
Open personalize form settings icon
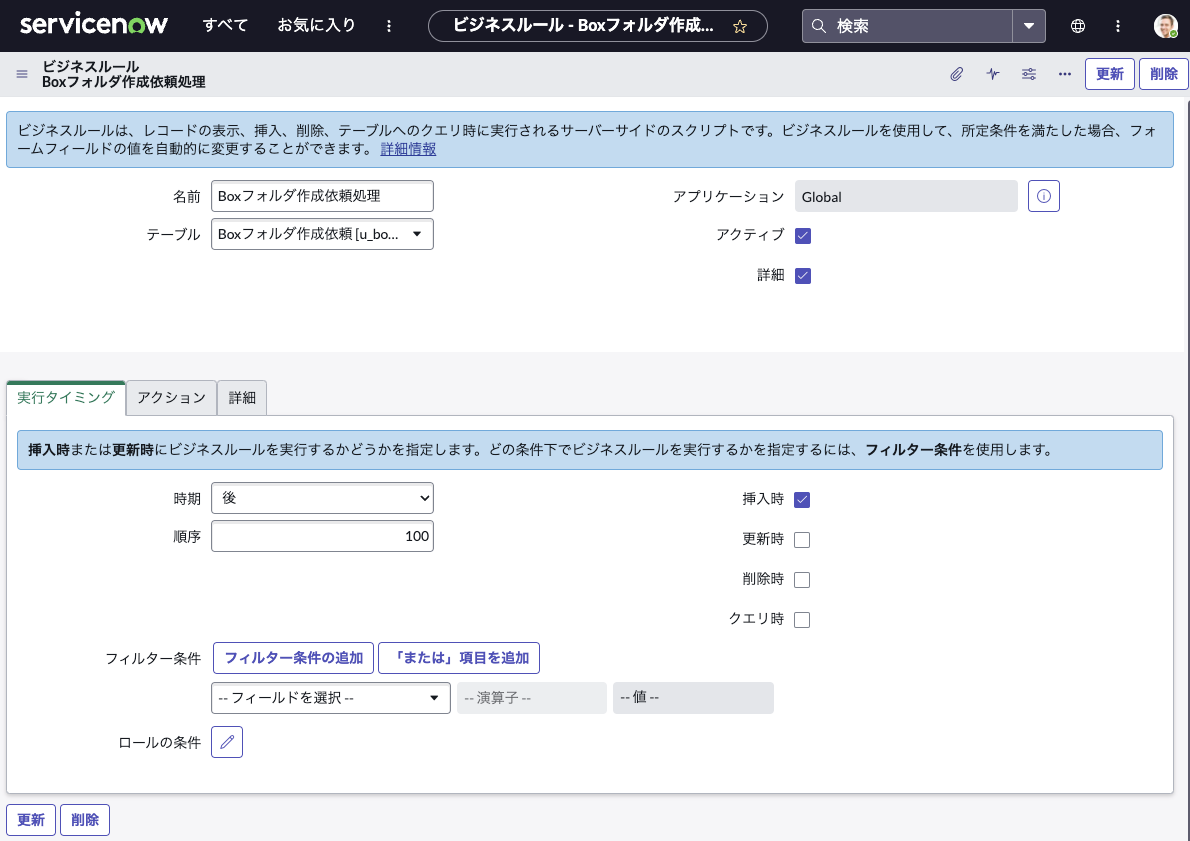1028,74
